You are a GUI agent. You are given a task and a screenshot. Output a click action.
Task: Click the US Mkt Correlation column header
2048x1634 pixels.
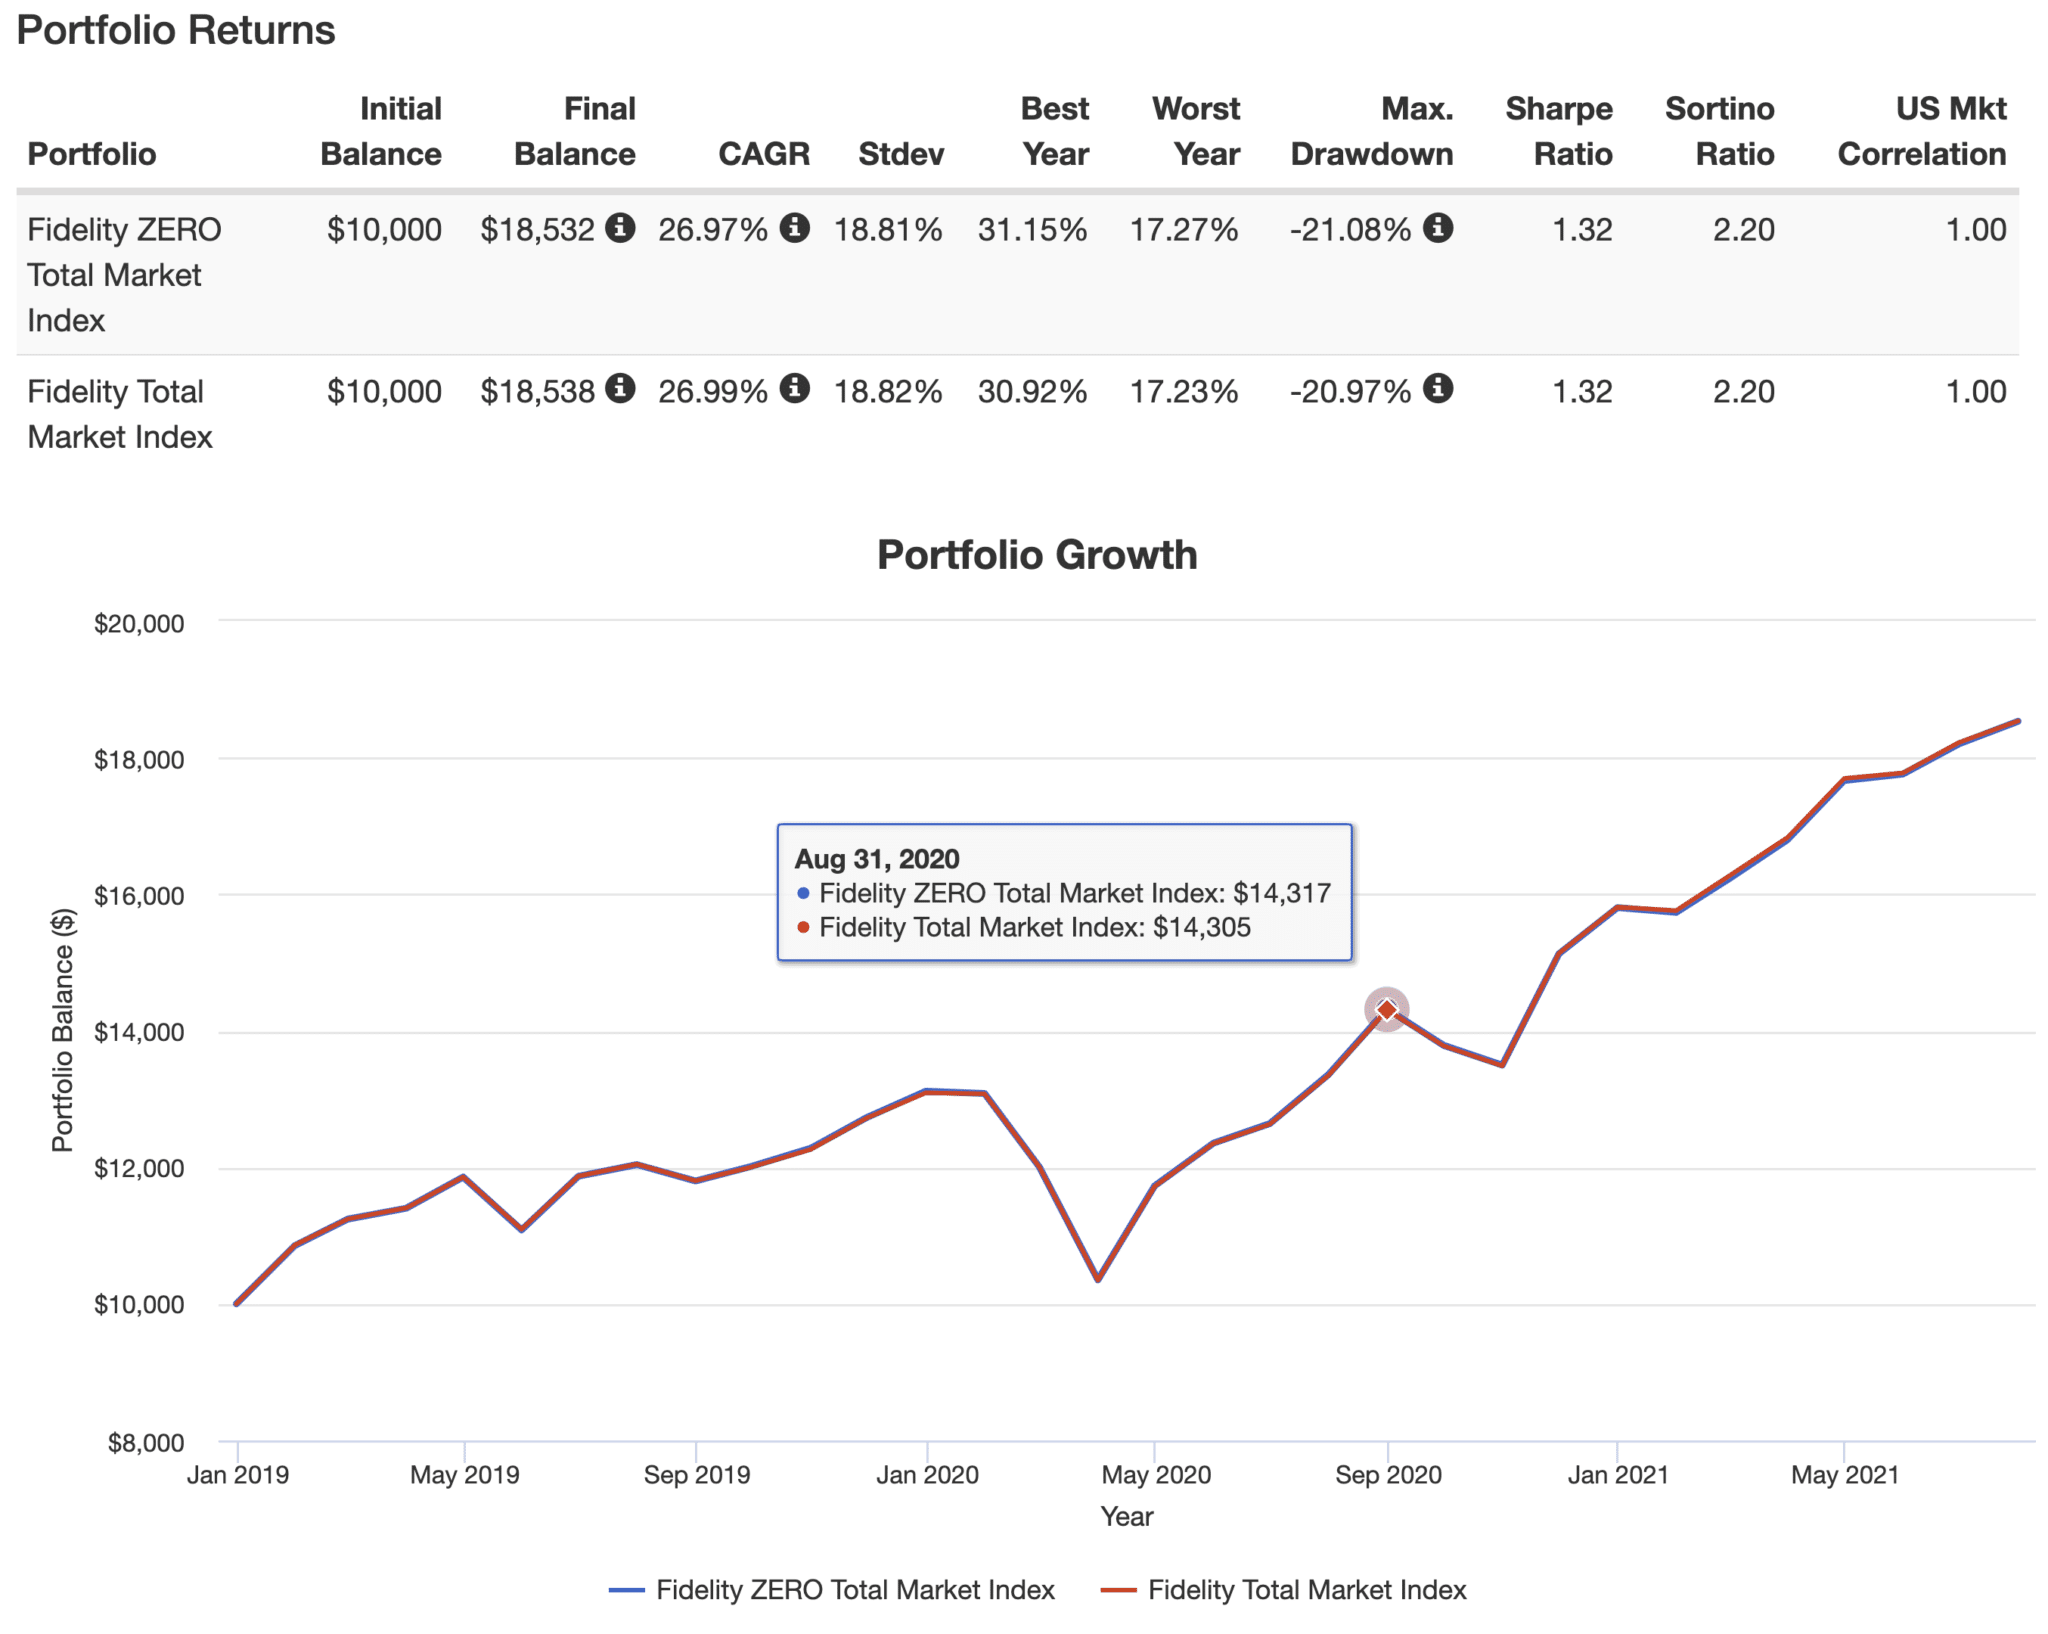[1921, 131]
